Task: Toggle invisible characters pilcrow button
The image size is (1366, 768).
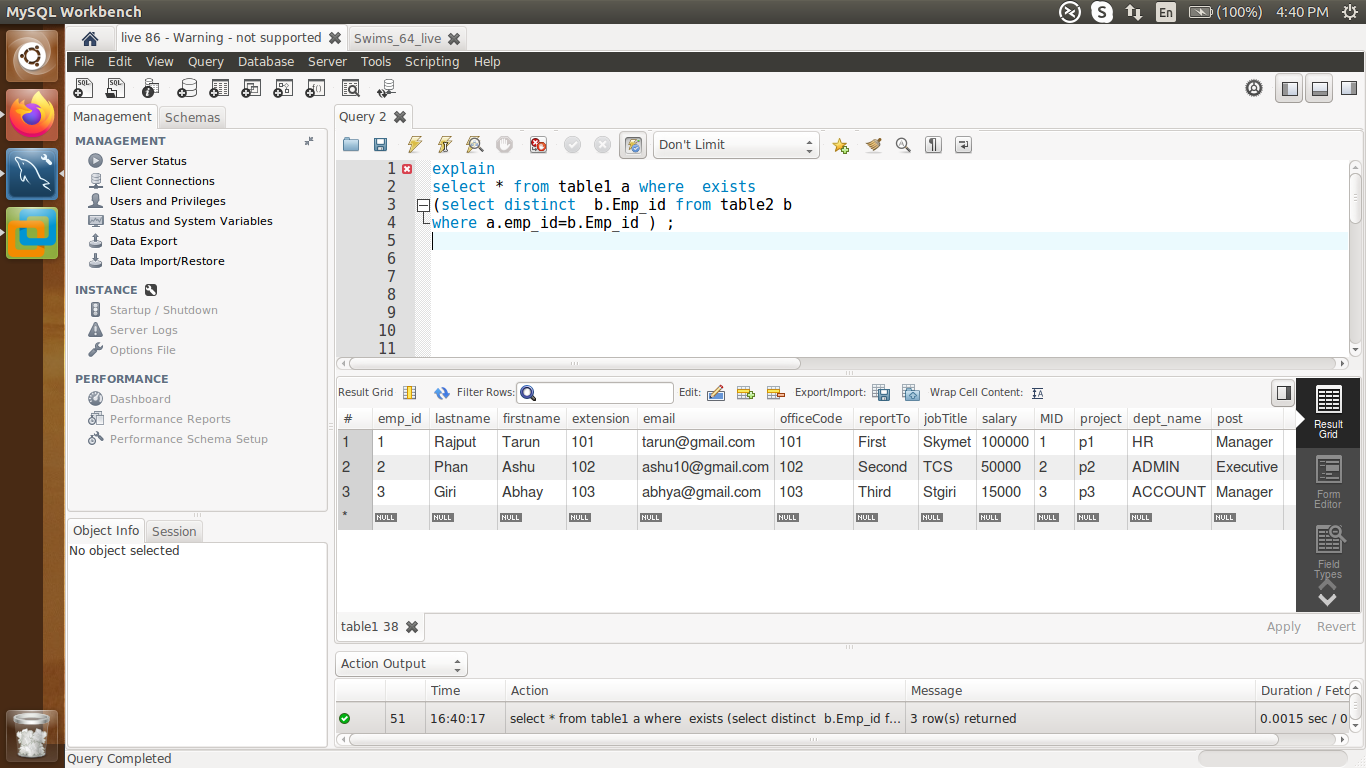Action: click(933, 145)
